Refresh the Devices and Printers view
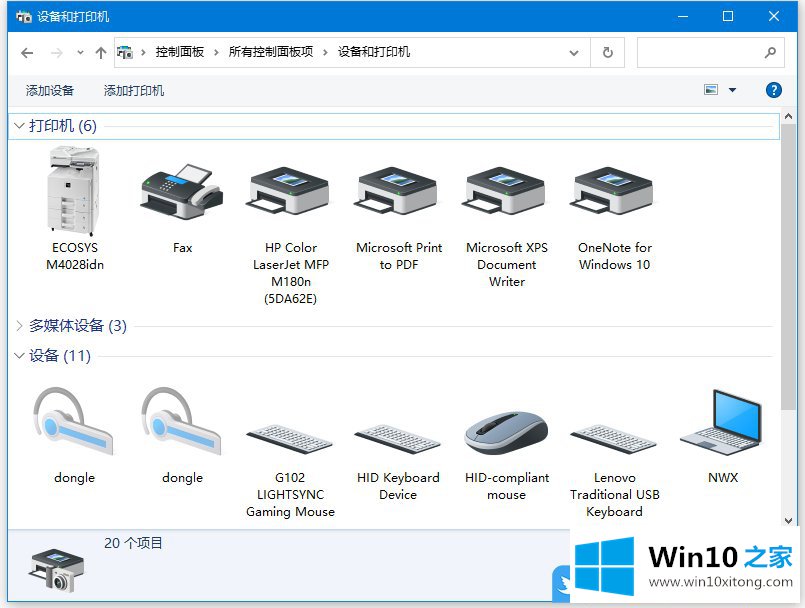The width and height of the screenshot is (805, 608). click(x=608, y=52)
